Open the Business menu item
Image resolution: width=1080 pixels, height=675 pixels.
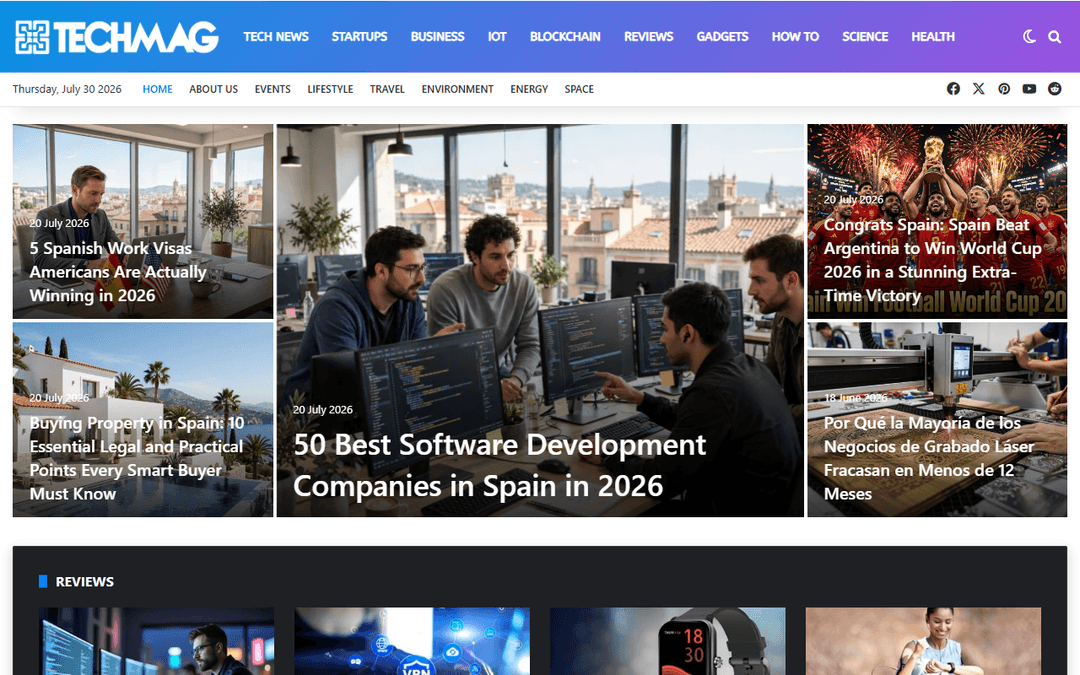point(437,37)
